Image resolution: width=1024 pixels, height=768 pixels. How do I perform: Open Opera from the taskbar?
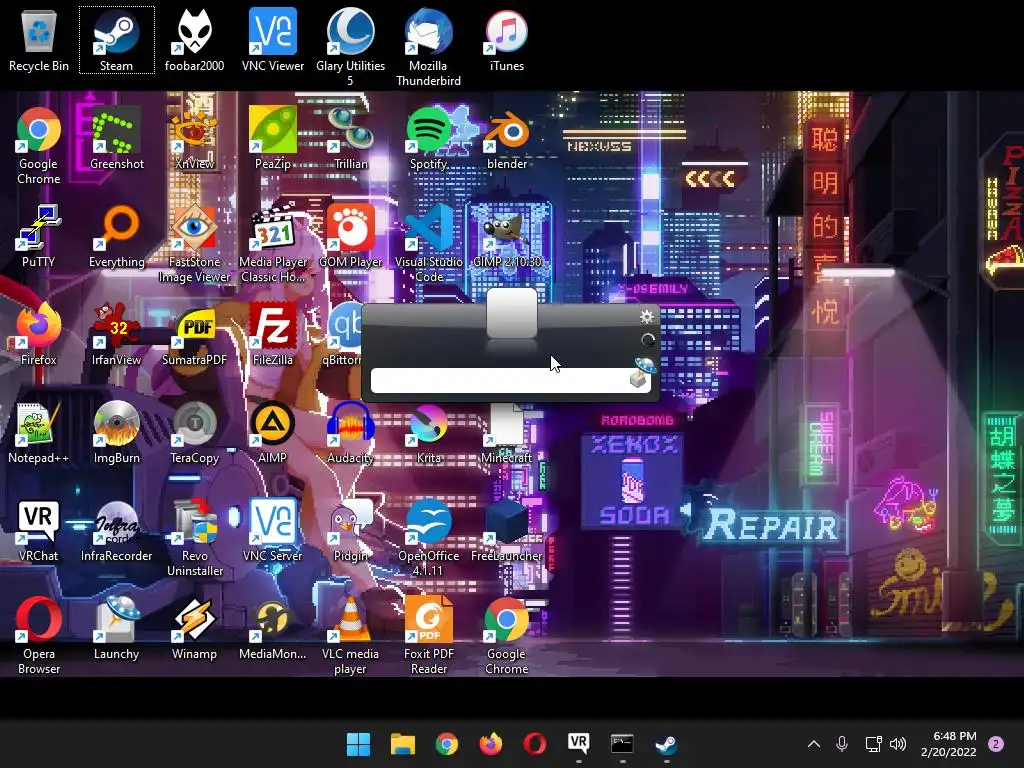(534, 744)
